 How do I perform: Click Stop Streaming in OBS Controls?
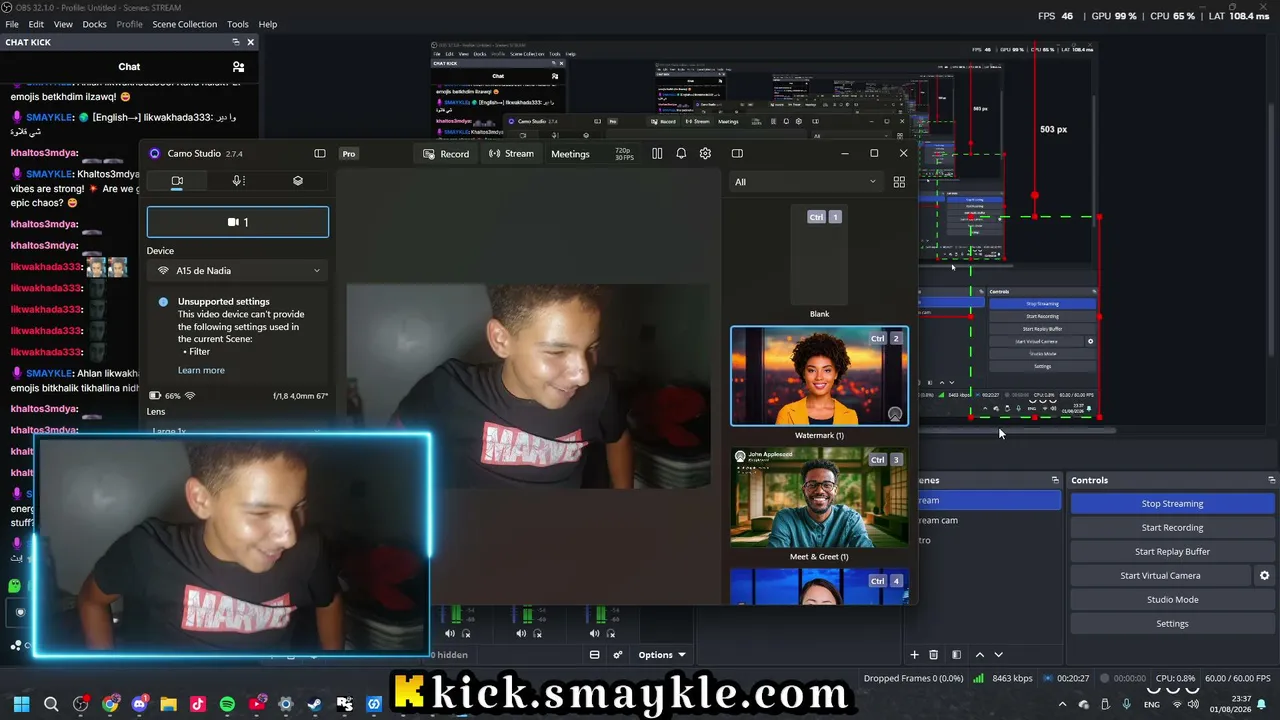click(1172, 503)
